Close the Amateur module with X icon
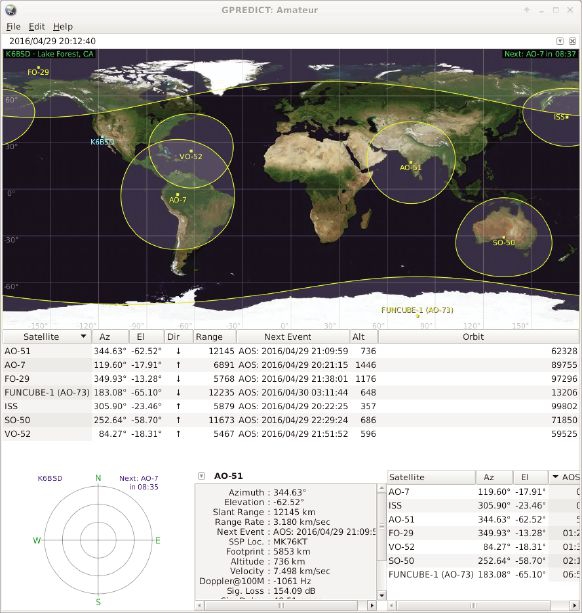The image size is (582, 613). point(572,41)
